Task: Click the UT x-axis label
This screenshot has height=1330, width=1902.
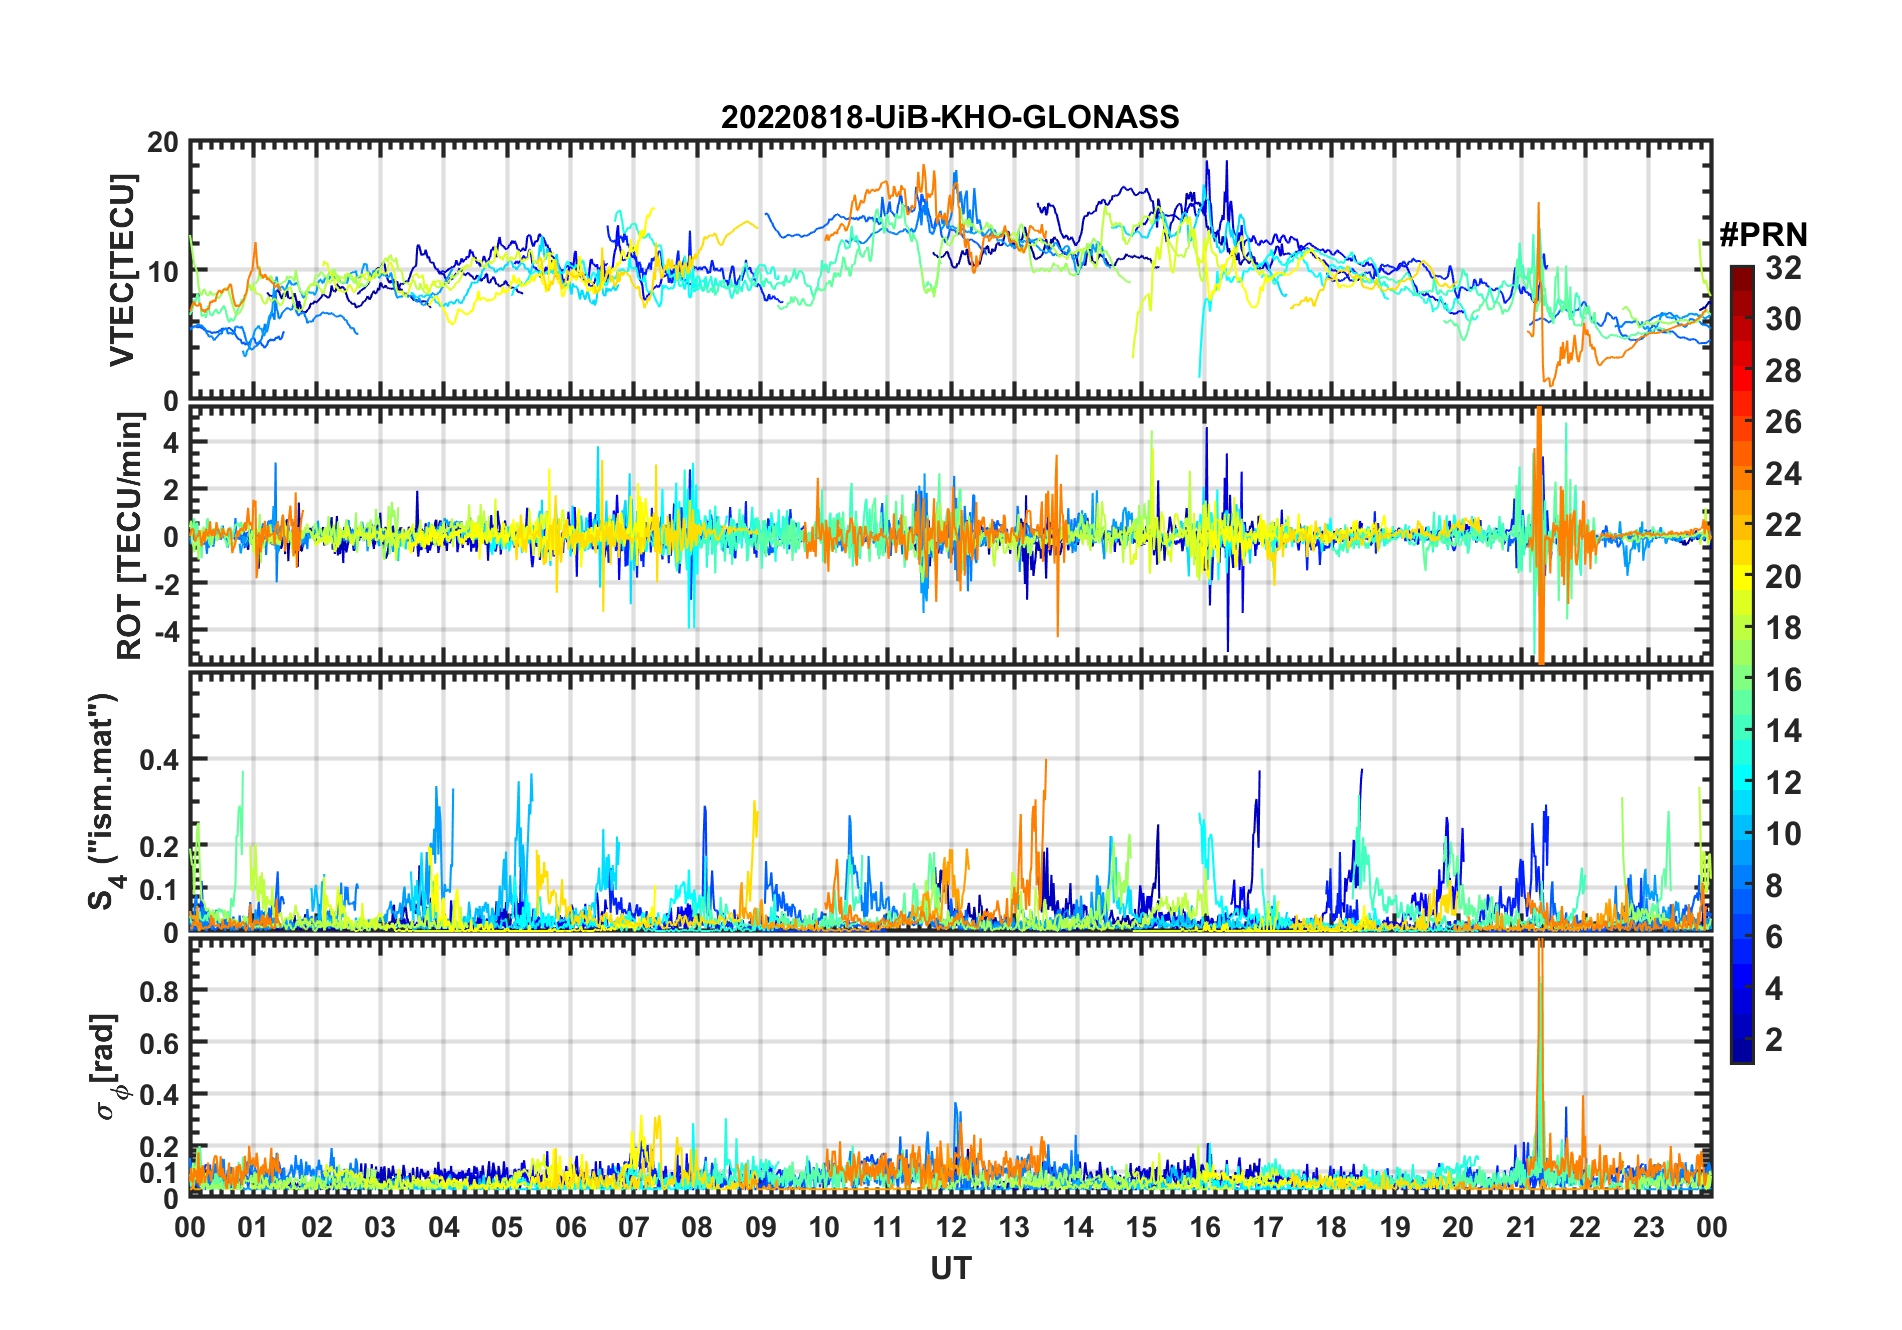Action: [951, 1268]
